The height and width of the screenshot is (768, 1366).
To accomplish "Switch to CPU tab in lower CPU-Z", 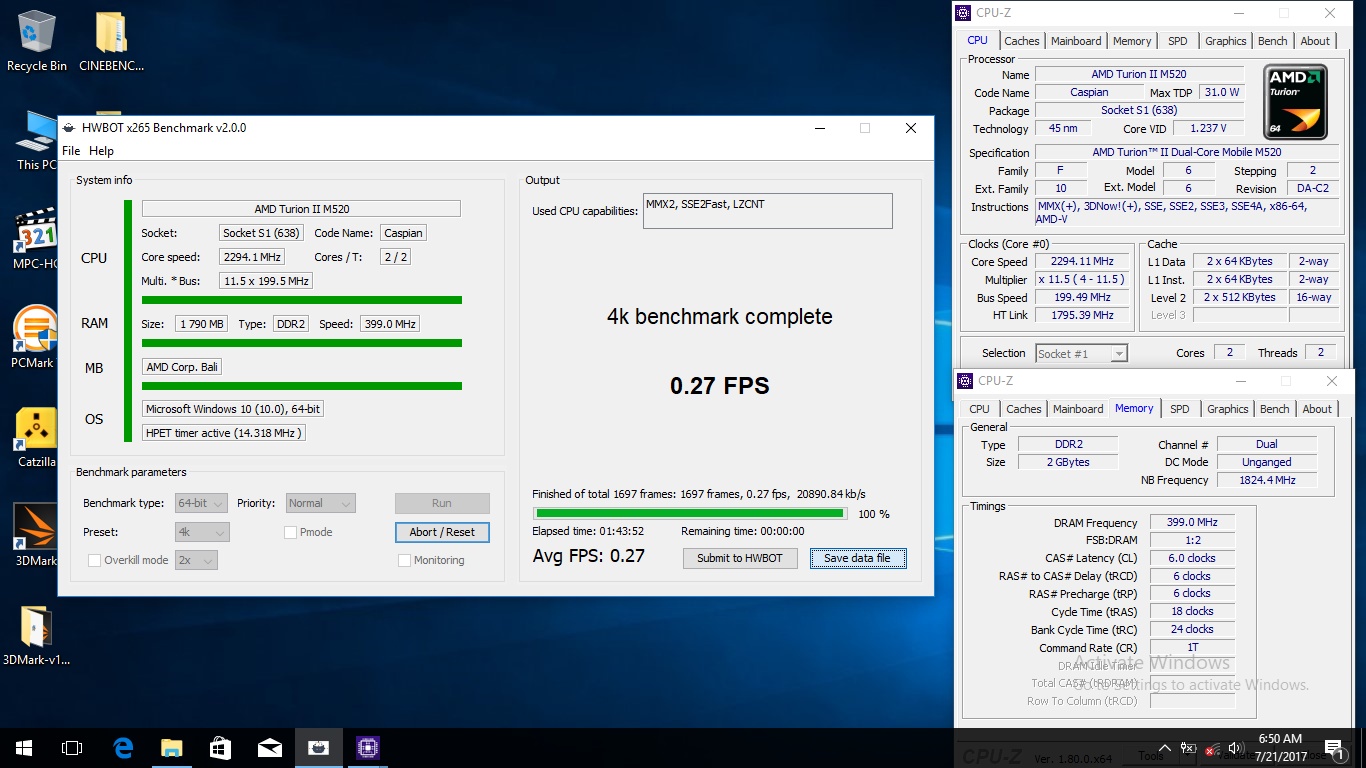I will pos(979,409).
